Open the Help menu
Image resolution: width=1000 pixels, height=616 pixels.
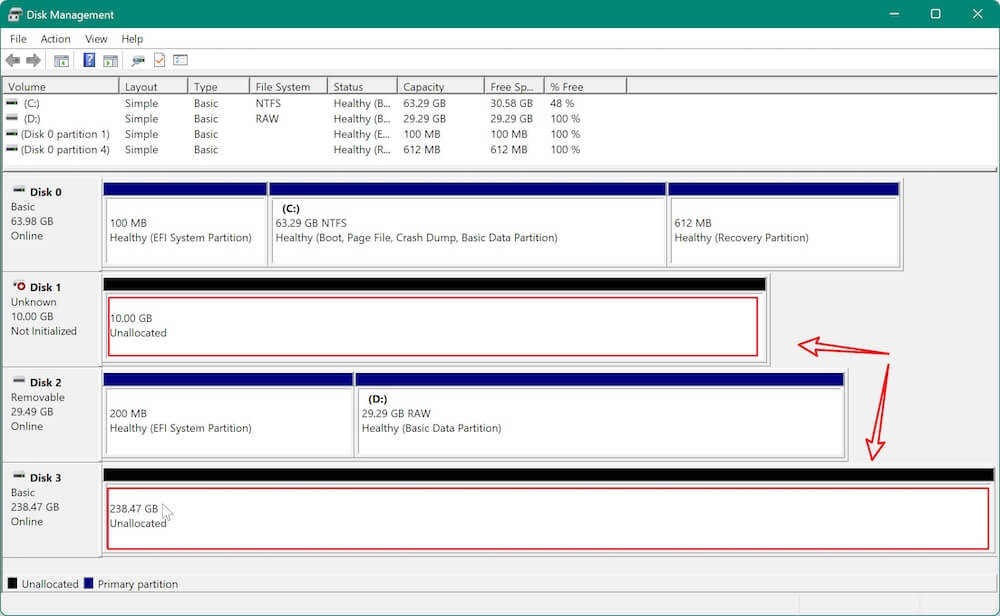[132, 39]
